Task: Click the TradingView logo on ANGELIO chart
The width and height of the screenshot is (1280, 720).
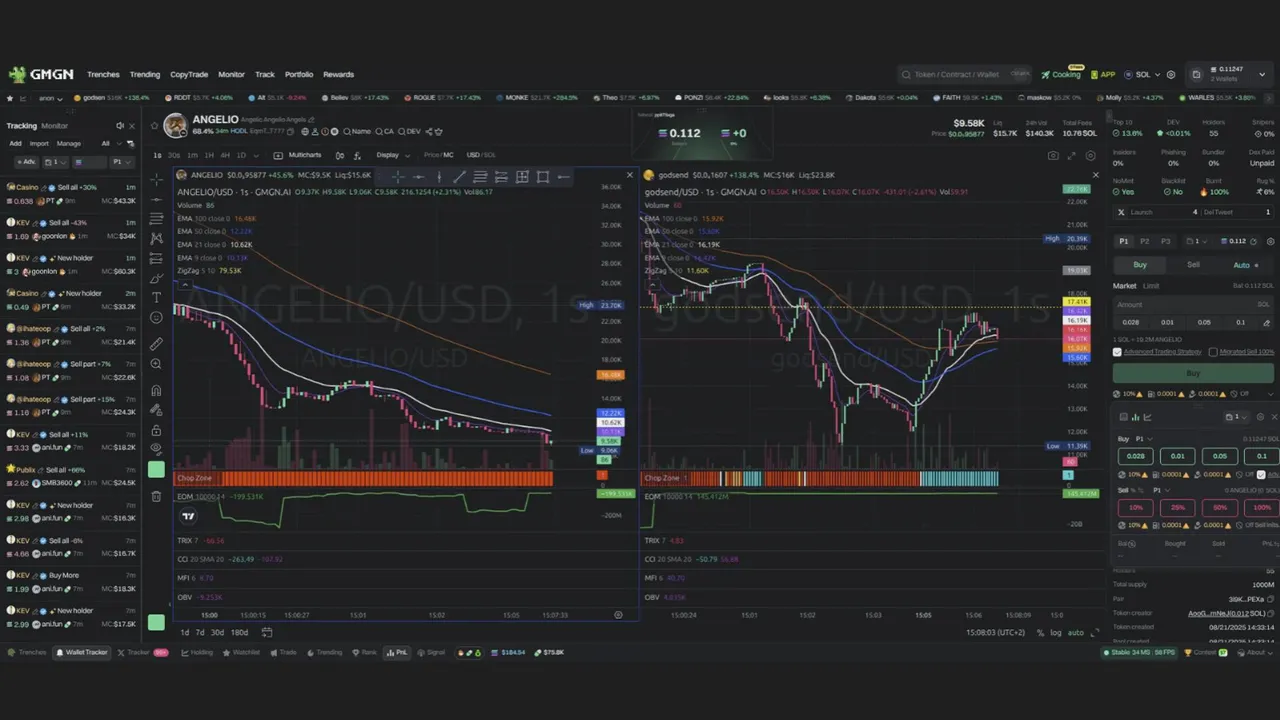Action: [188, 516]
